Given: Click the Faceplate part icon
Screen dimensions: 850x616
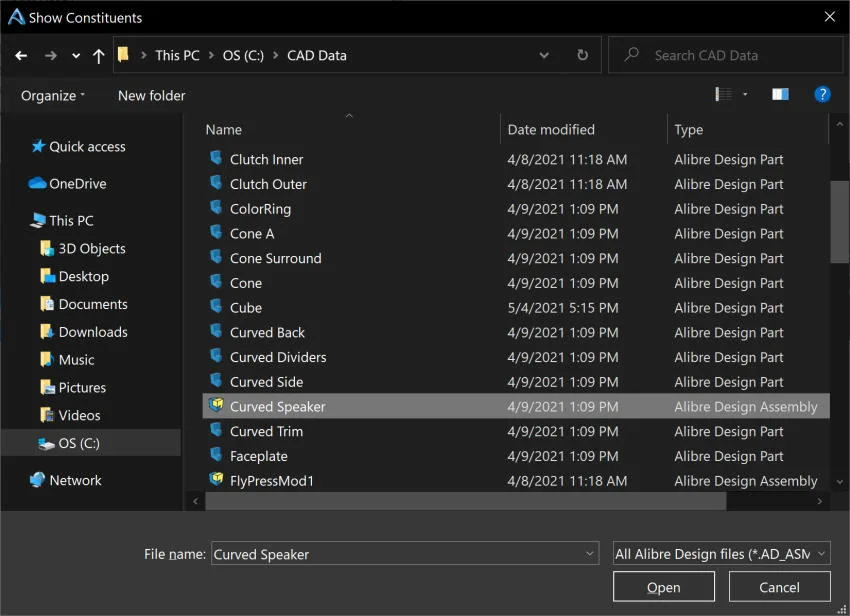Looking at the screenshot, I should pyautogui.click(x=216, y=454).
